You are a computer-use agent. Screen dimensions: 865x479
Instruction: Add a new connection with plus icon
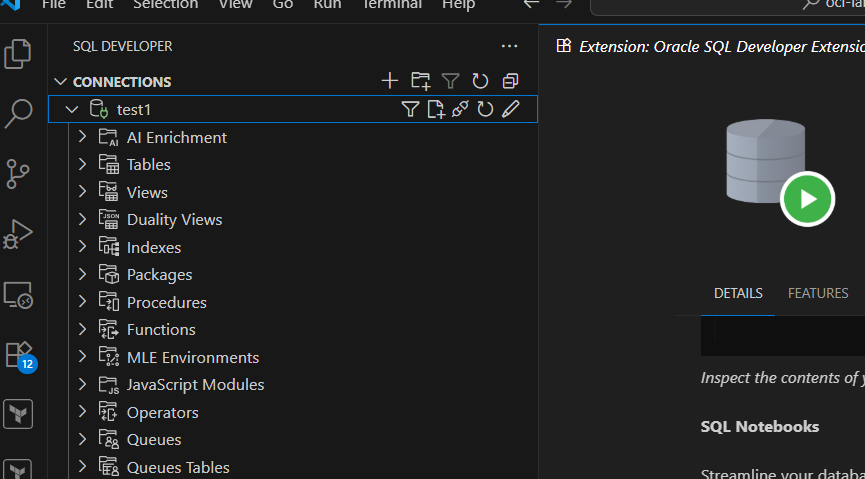pyautogui.click(x=390, y=81)
